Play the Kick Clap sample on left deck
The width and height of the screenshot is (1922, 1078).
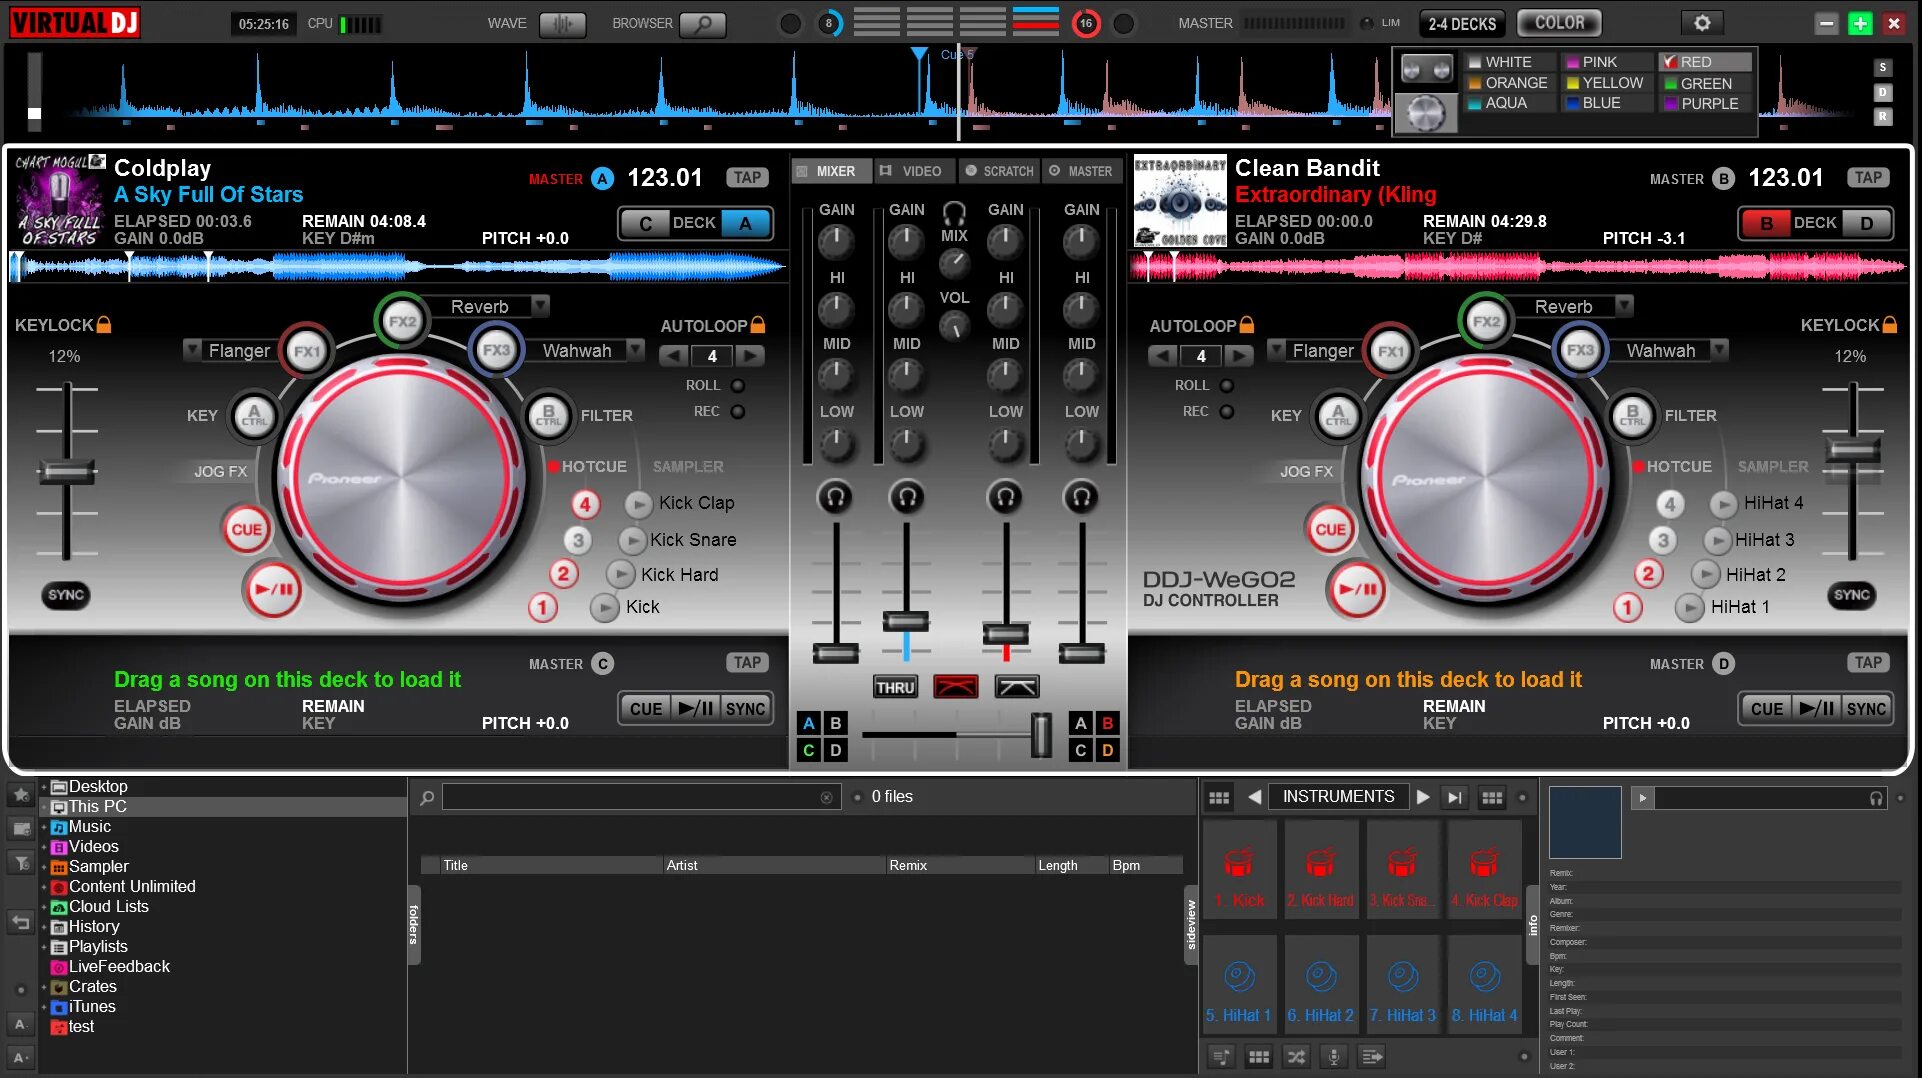(x=638, y=504)
